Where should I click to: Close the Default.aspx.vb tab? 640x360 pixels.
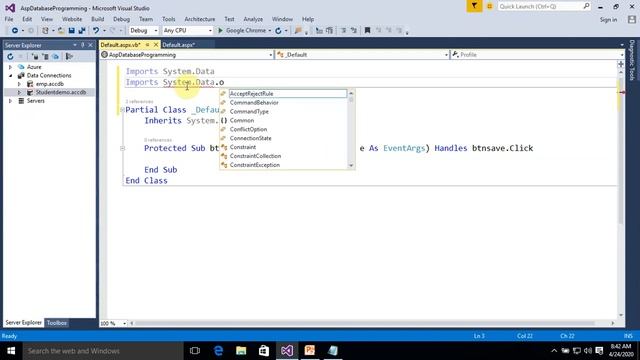point(156,44)
